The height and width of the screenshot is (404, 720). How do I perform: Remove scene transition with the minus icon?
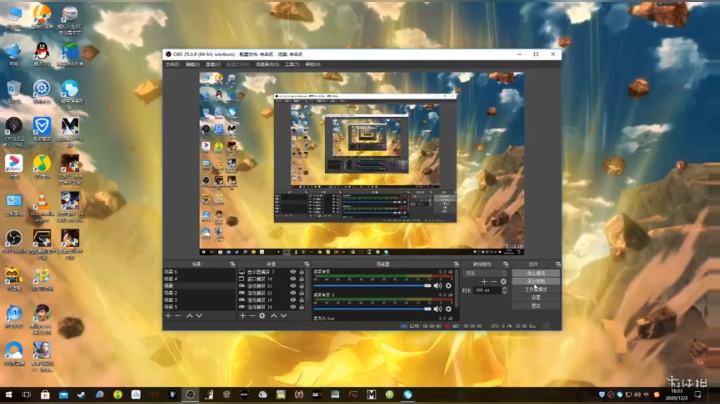(494, 281)
